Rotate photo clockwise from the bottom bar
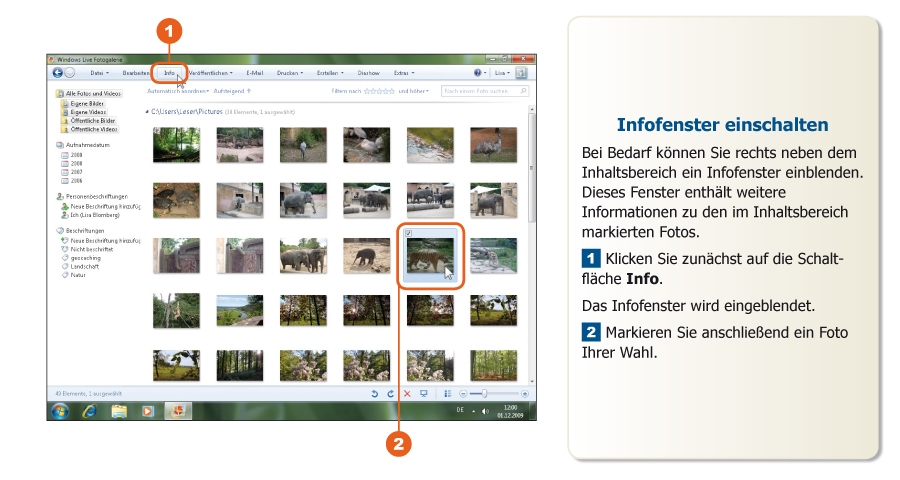Image resolution: width=900 pixels, height=480 pixels. 390,394
